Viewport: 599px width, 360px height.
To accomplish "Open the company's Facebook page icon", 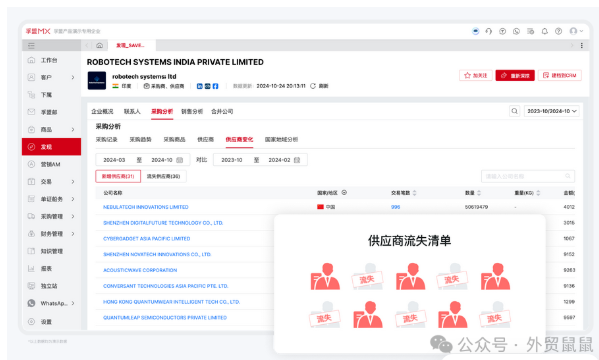I will [x=215, y=86].
